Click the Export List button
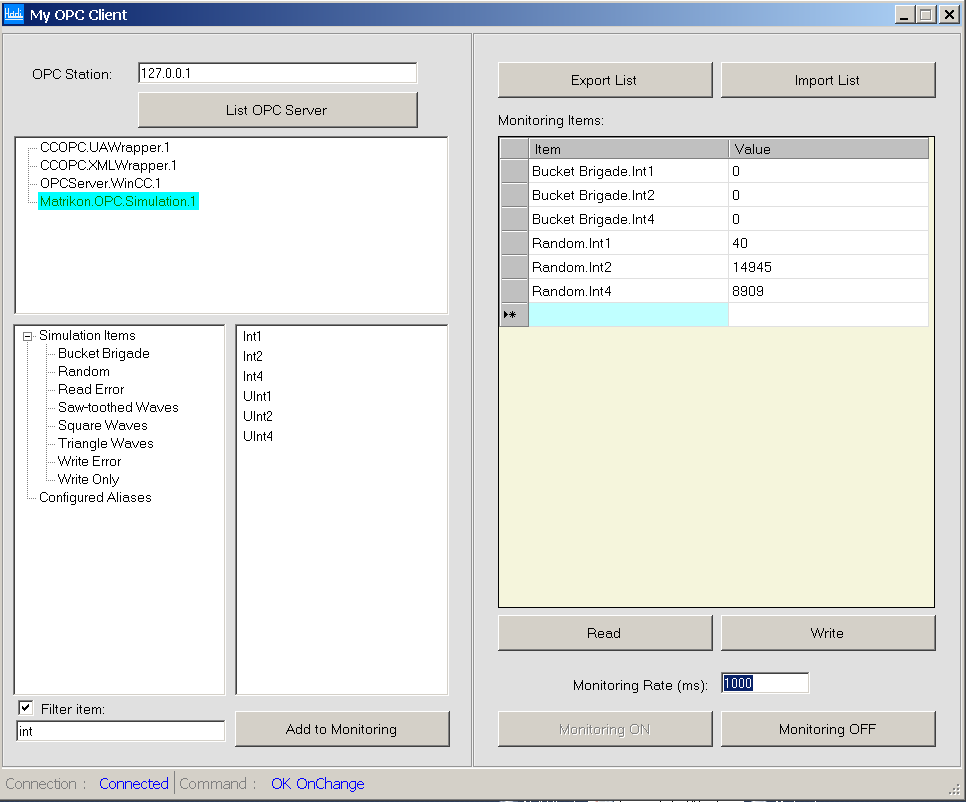The height and width of the screenshot is (802, 966). 605,79
